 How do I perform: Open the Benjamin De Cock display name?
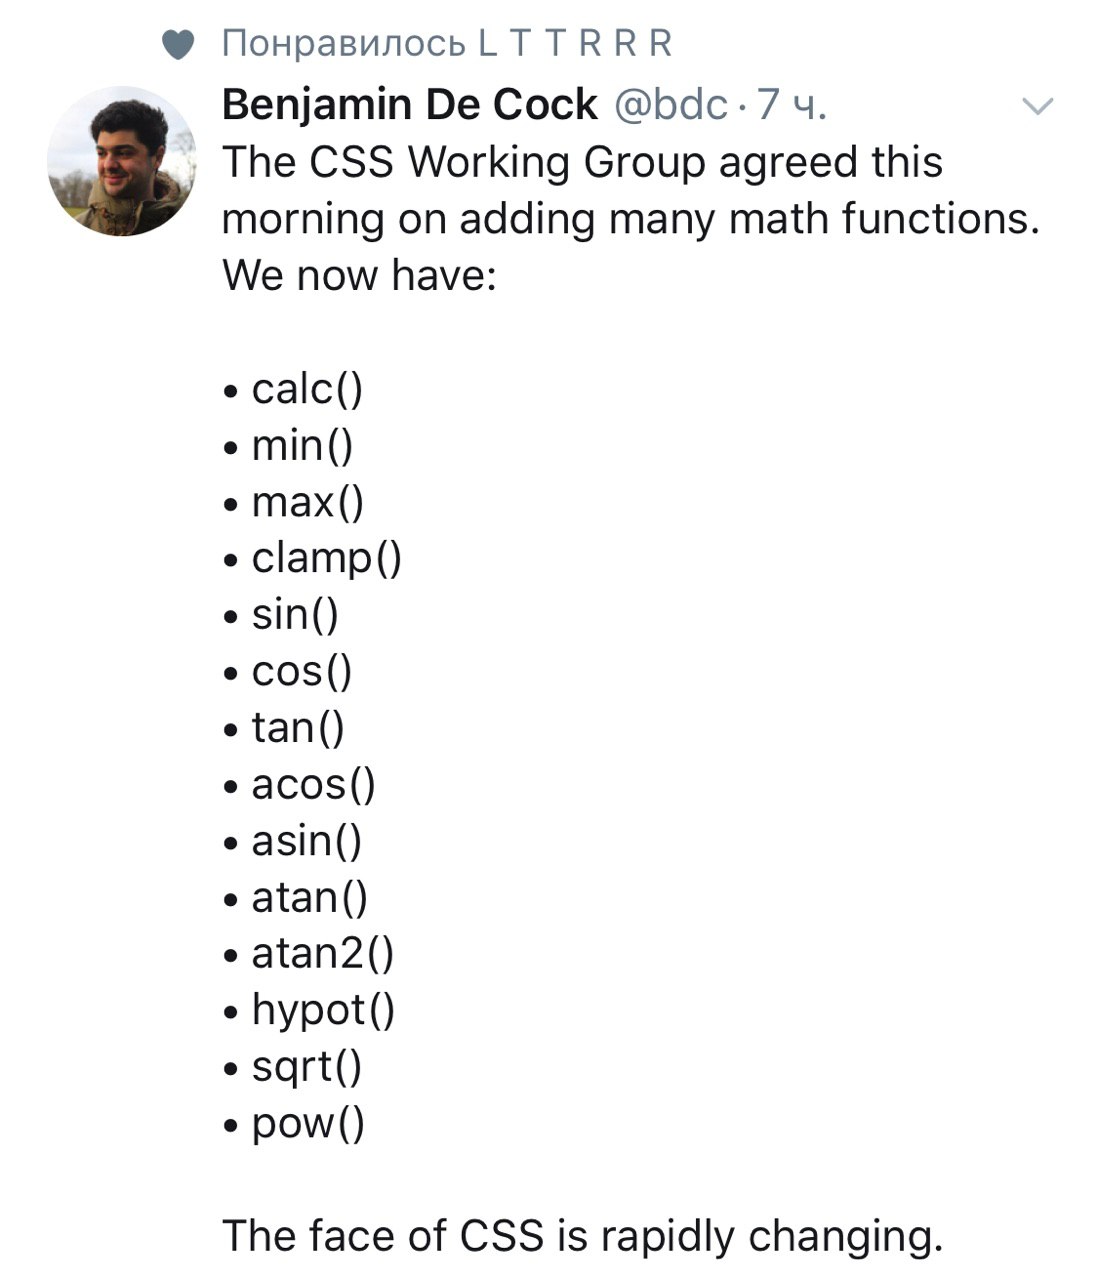click(x=409, y=104)
